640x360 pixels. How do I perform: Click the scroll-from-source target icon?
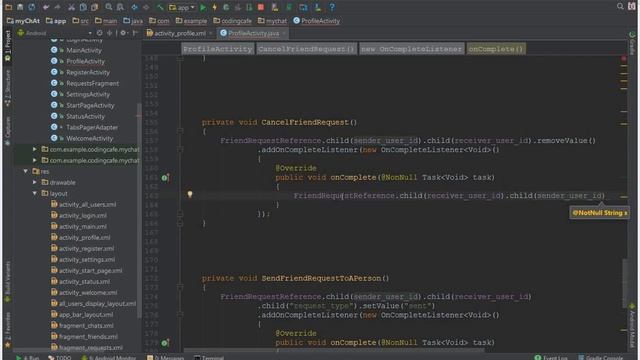[100, 33]
